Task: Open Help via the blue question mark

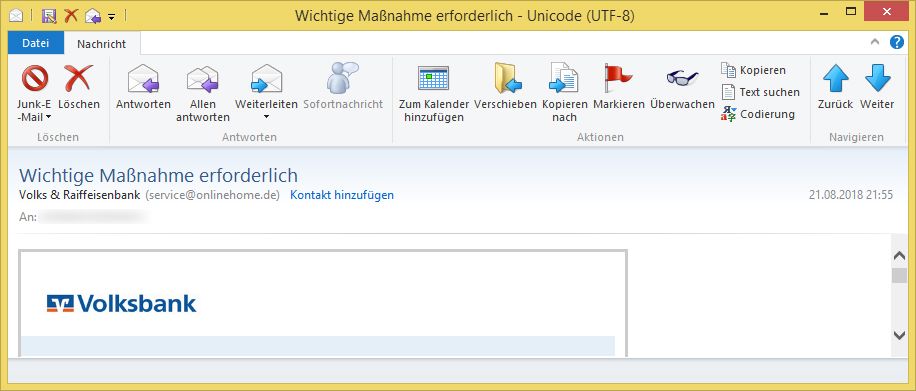Action: [x=897, y=42]
